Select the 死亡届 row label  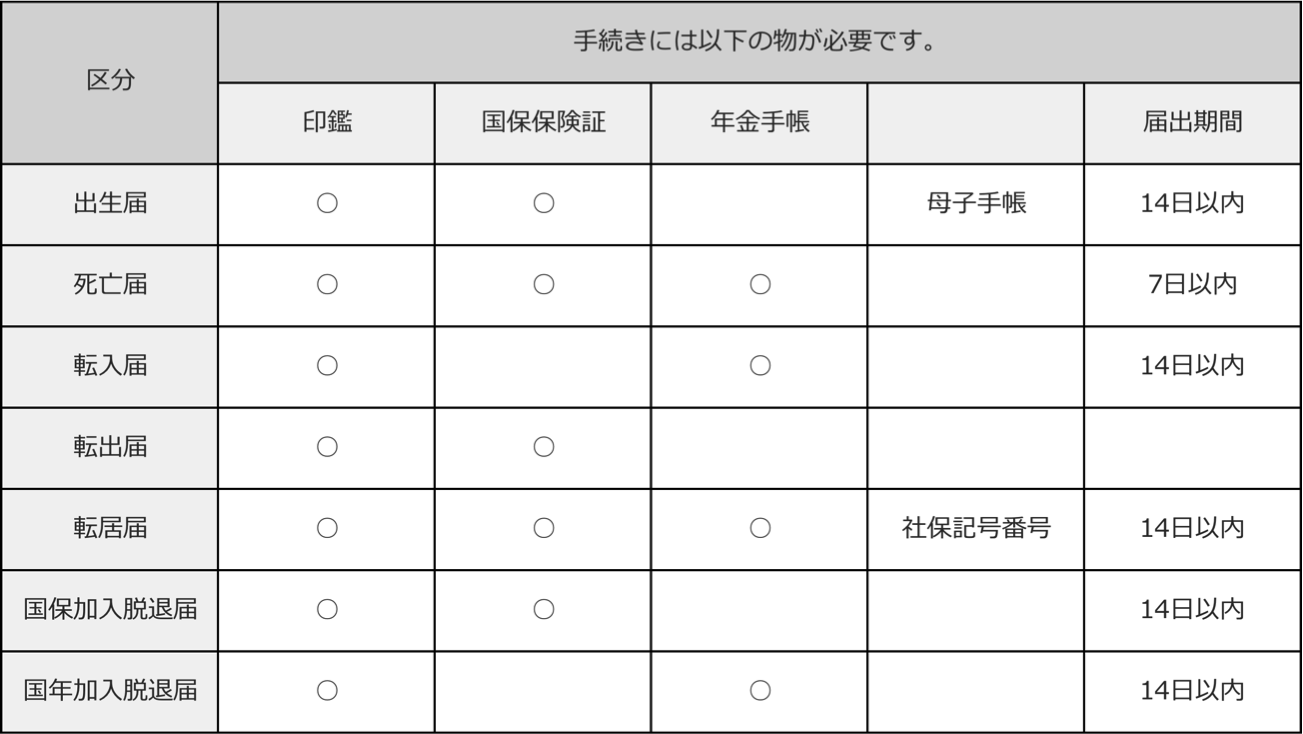pyautogui.click(x=110, y=284)
